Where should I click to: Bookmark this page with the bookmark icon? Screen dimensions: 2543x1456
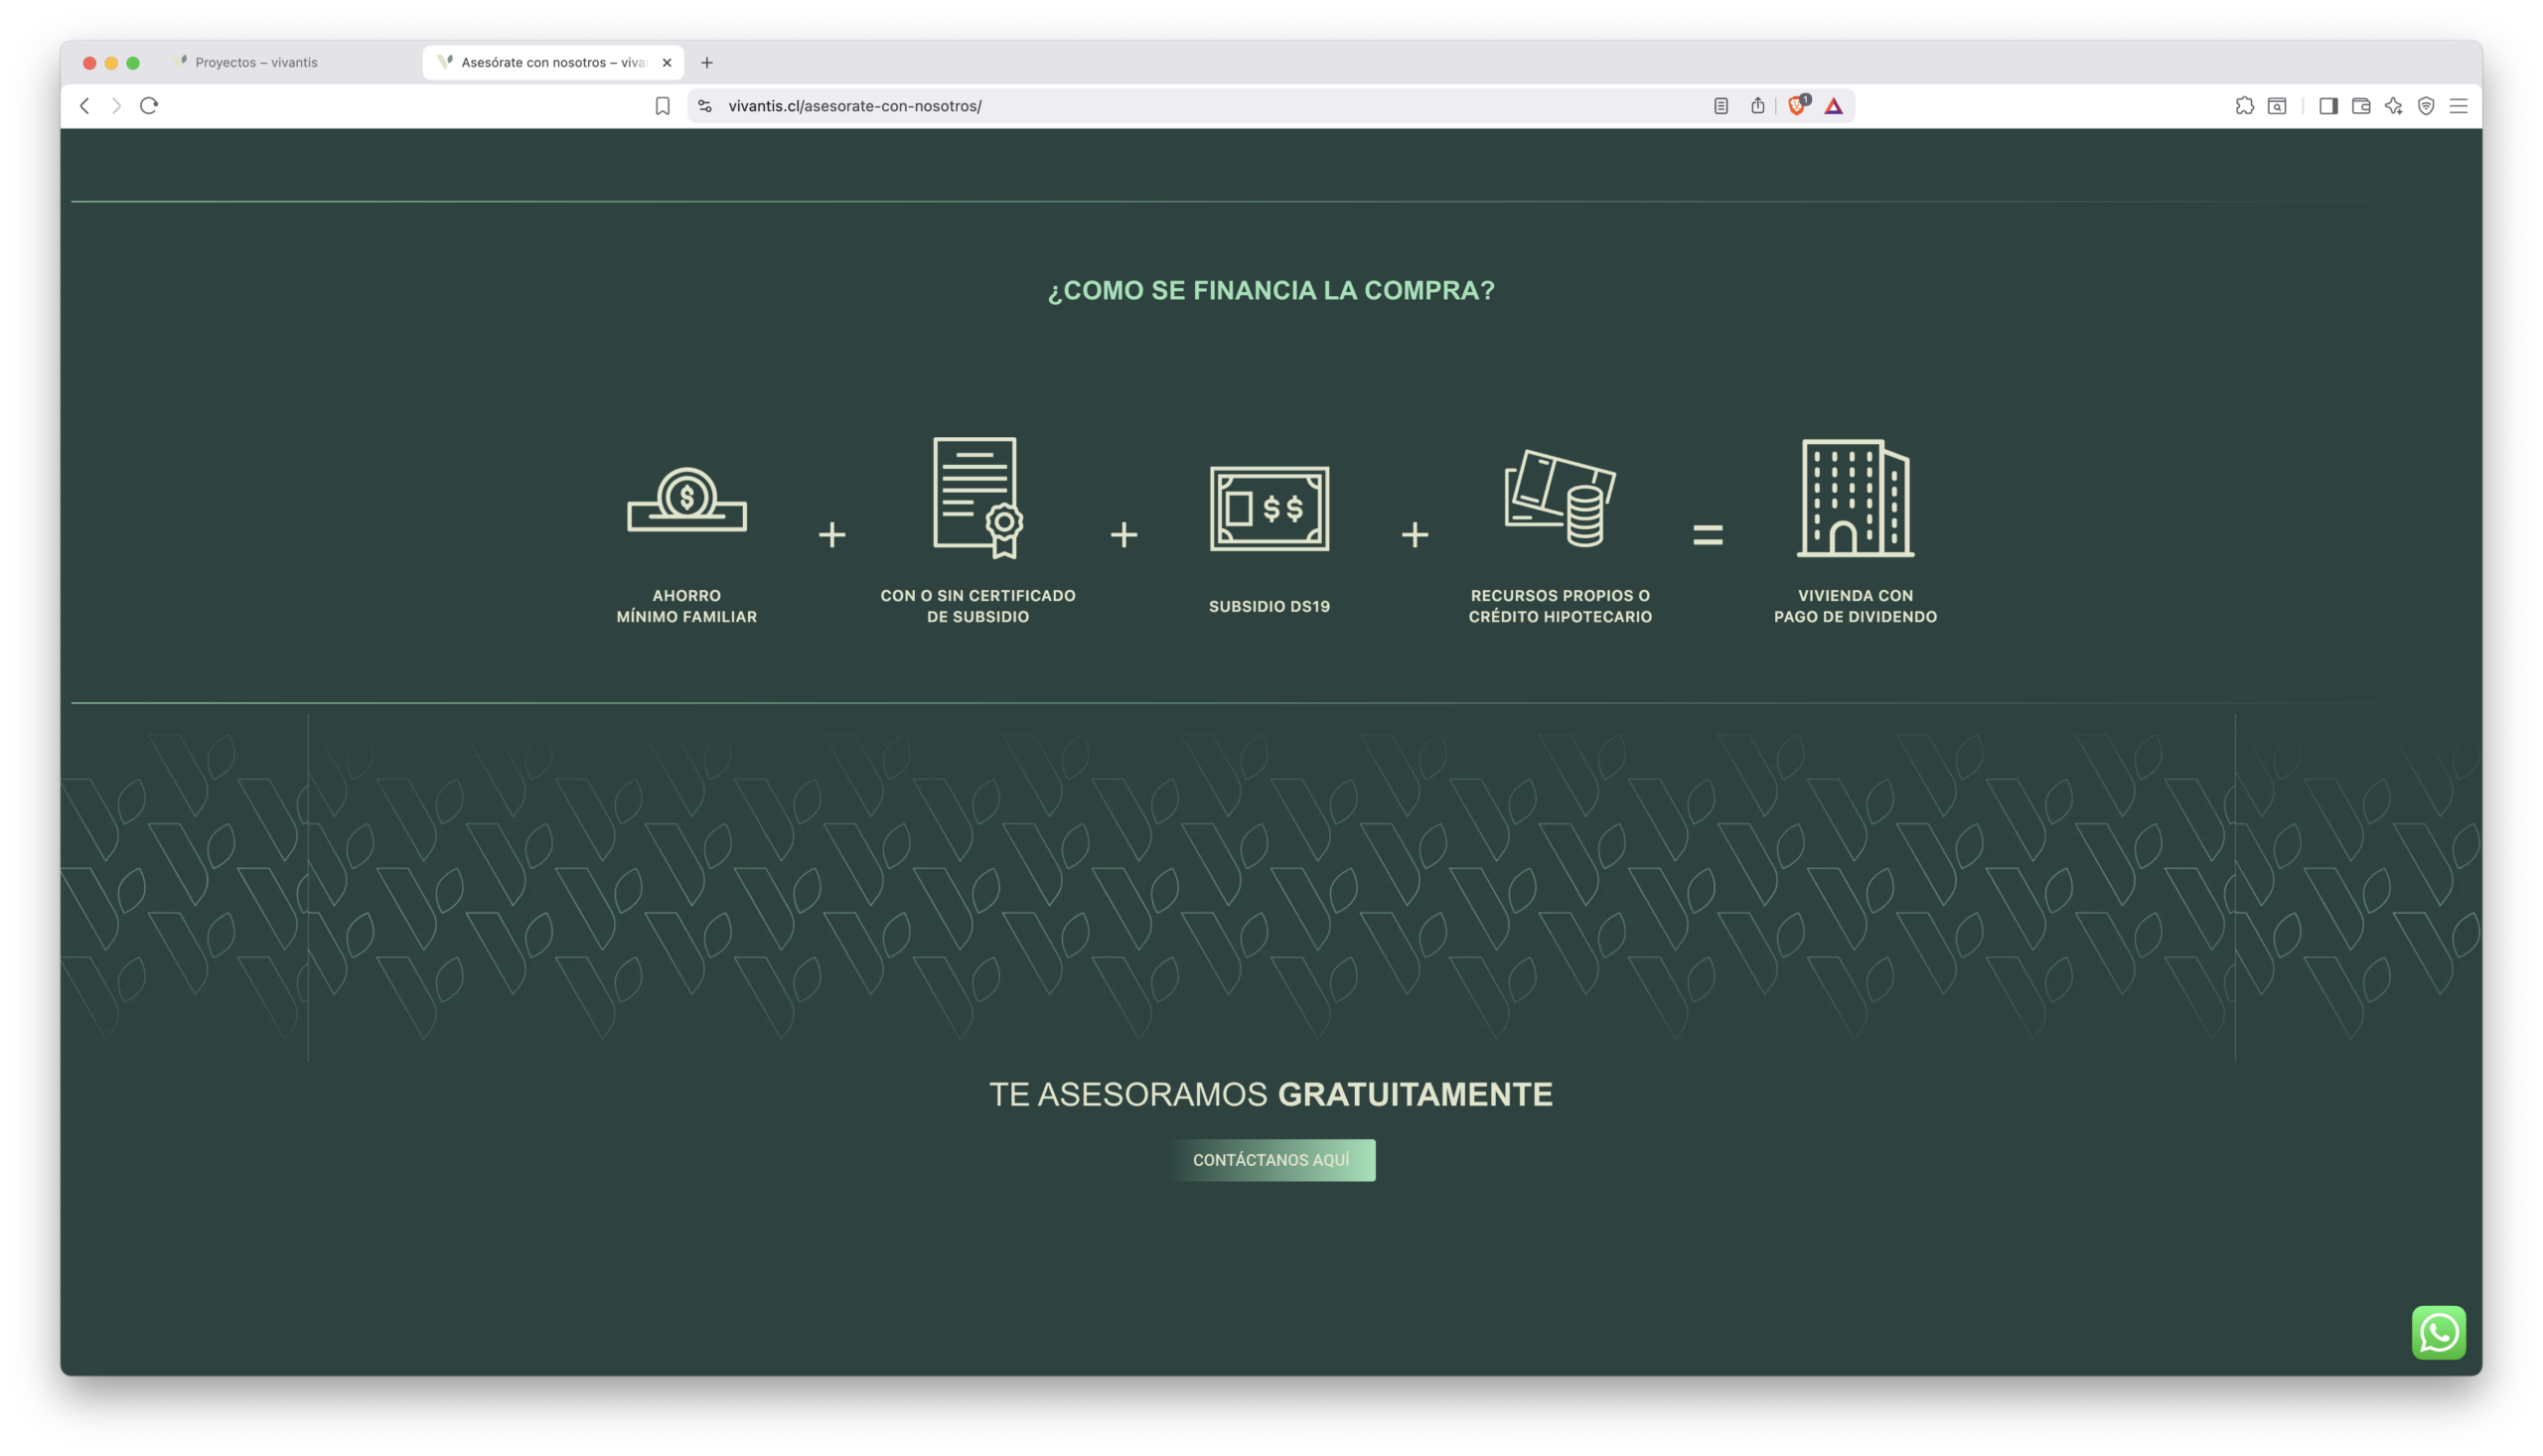[x=662, y=106]
